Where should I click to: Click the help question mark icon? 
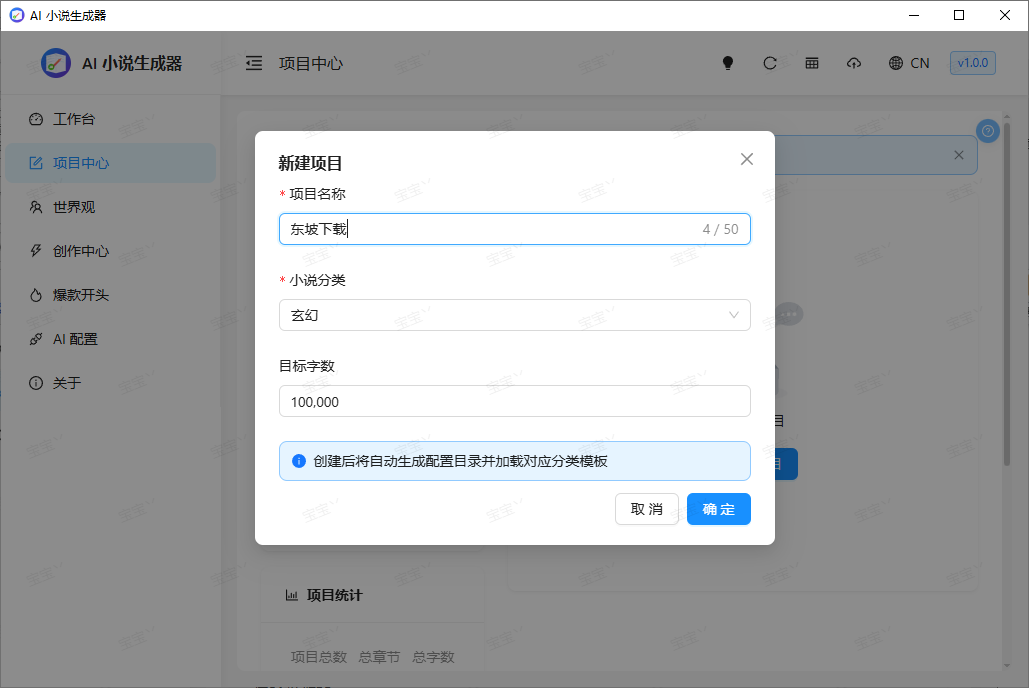987,130
